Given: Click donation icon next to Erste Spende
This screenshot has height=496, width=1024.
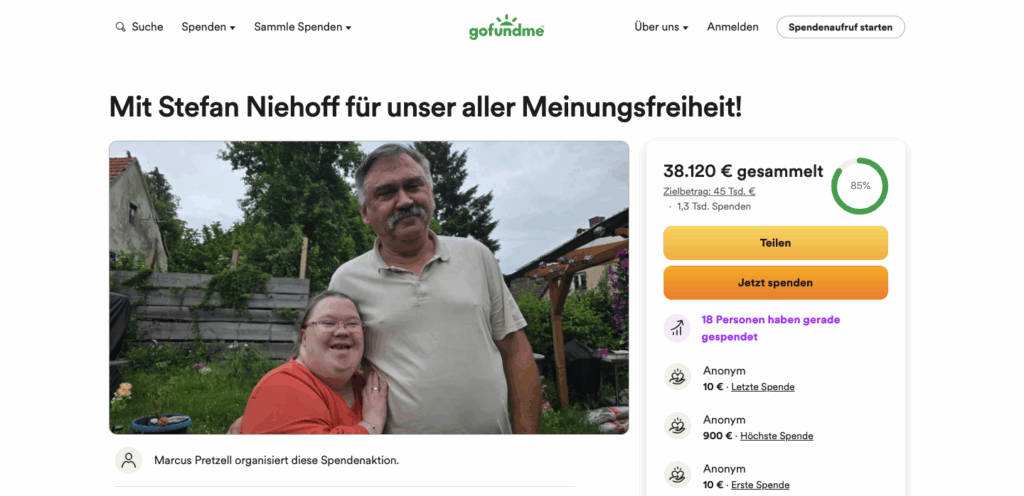Looking at the screenshot, I should coord(677,475).
